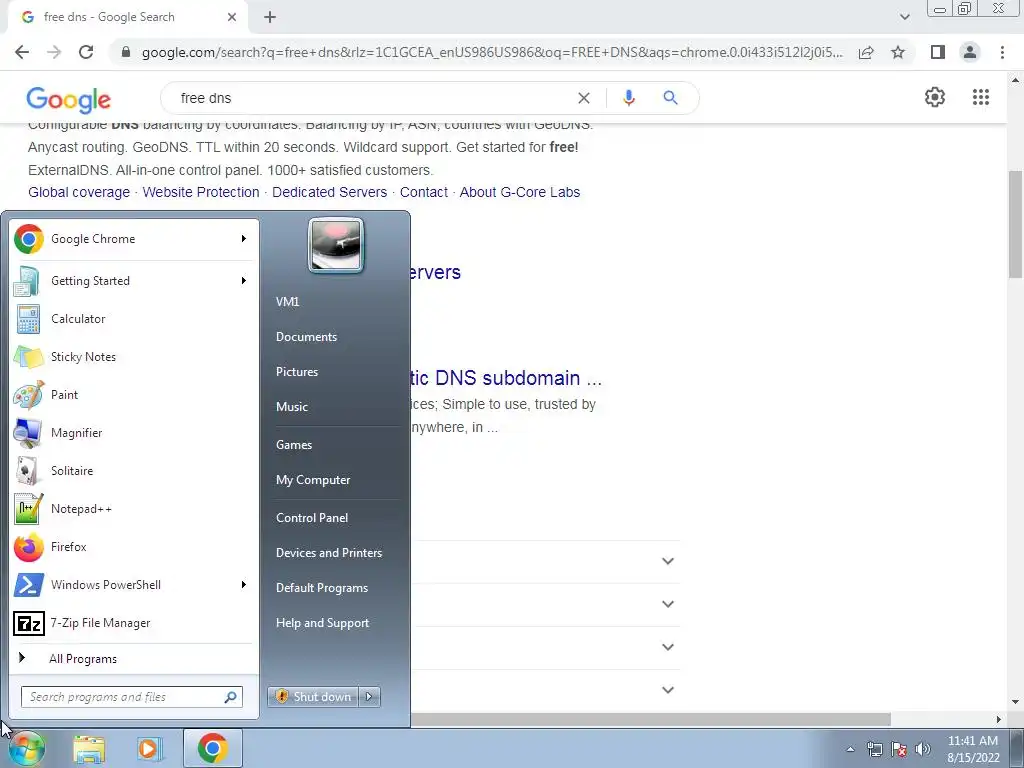This screenshot has height=768, width=1024.
Task: Click the user account picture
Action: pos(336,246)
